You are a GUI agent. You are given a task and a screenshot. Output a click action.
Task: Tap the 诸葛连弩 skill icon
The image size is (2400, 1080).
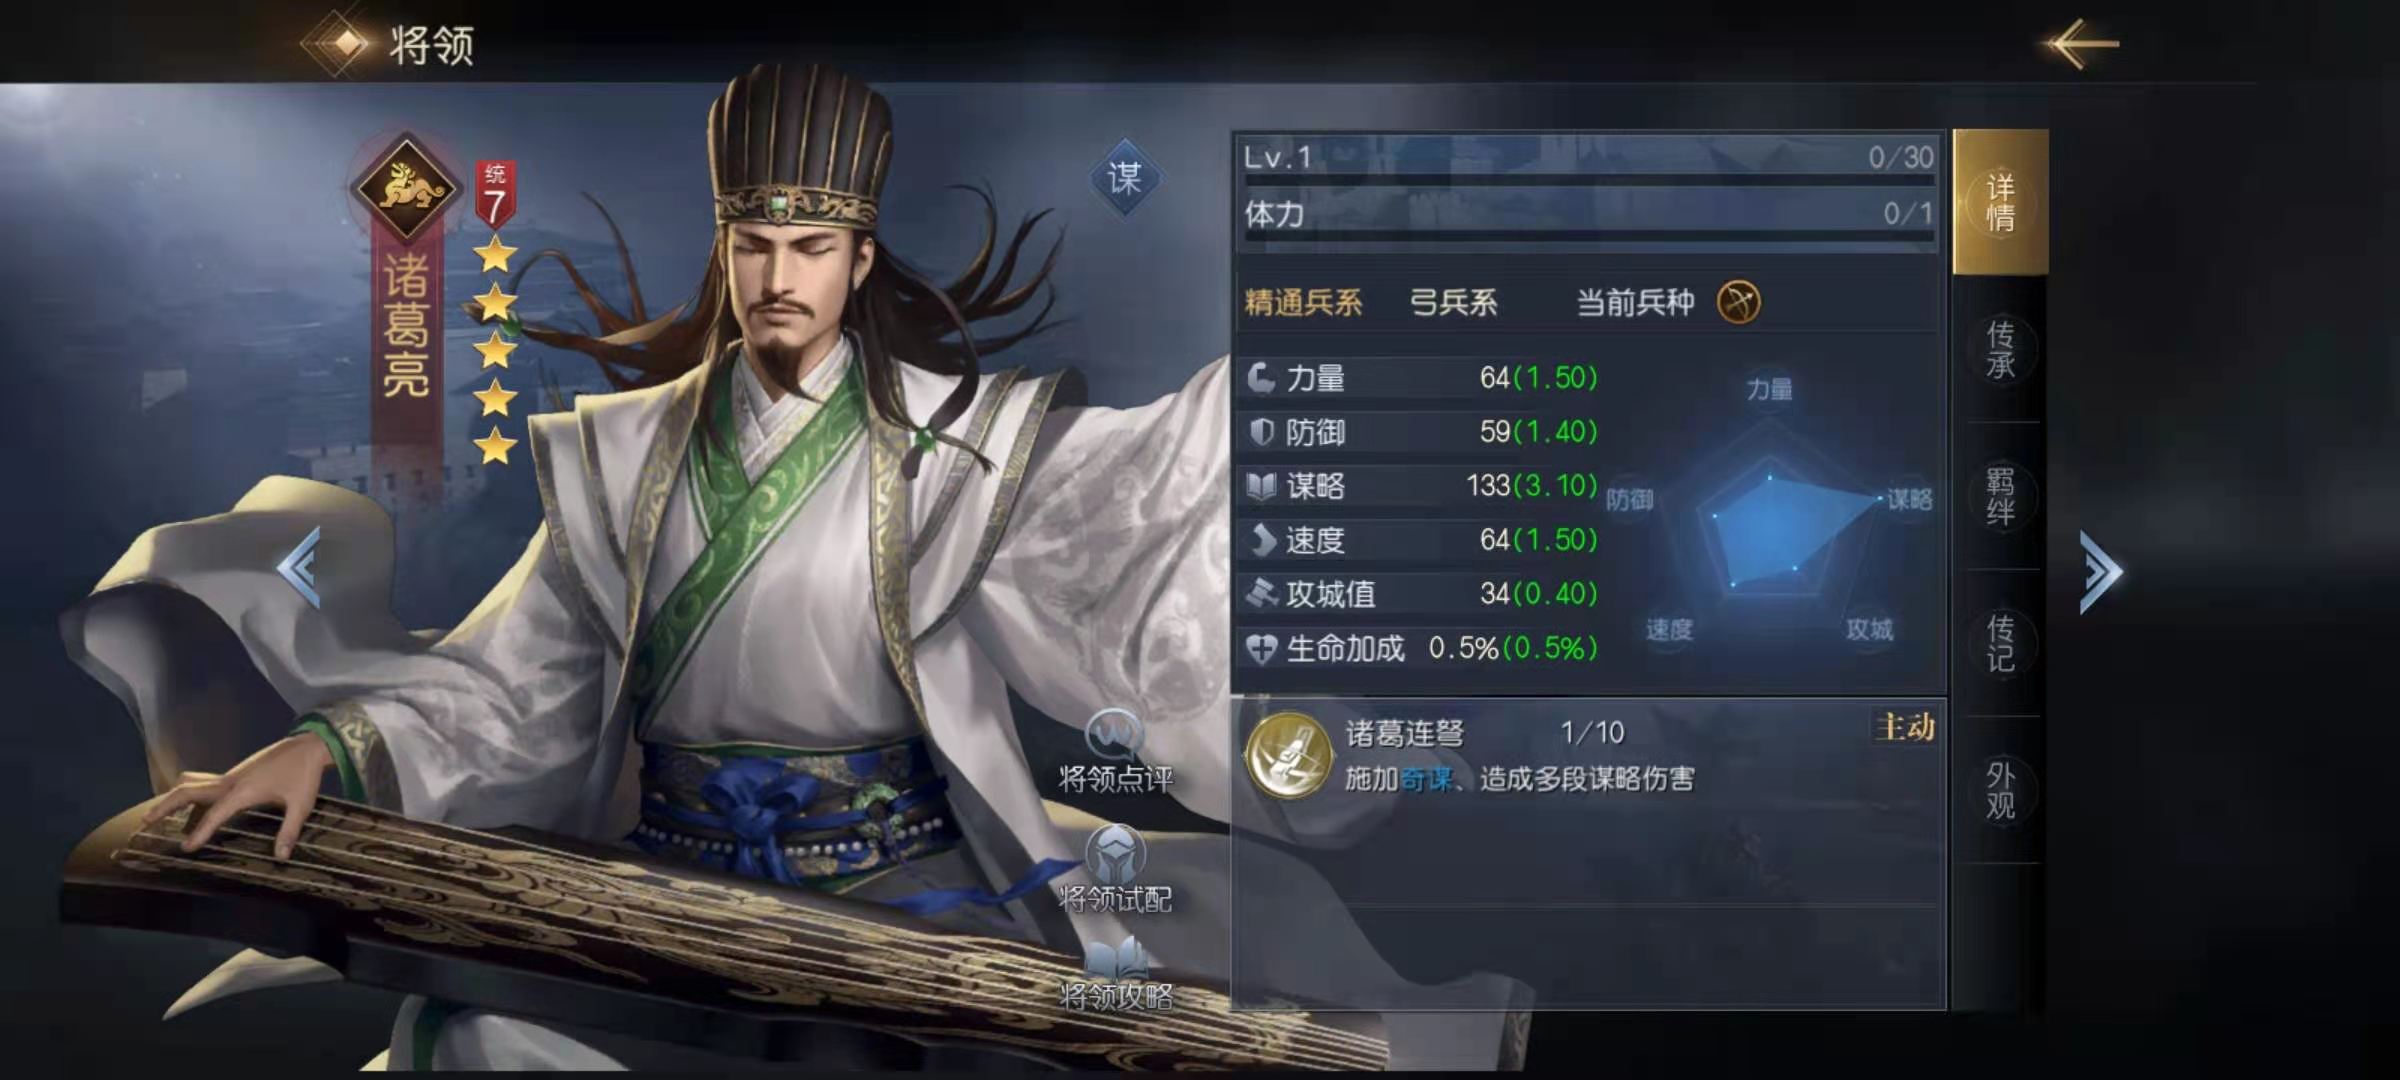click(1289, 755)
